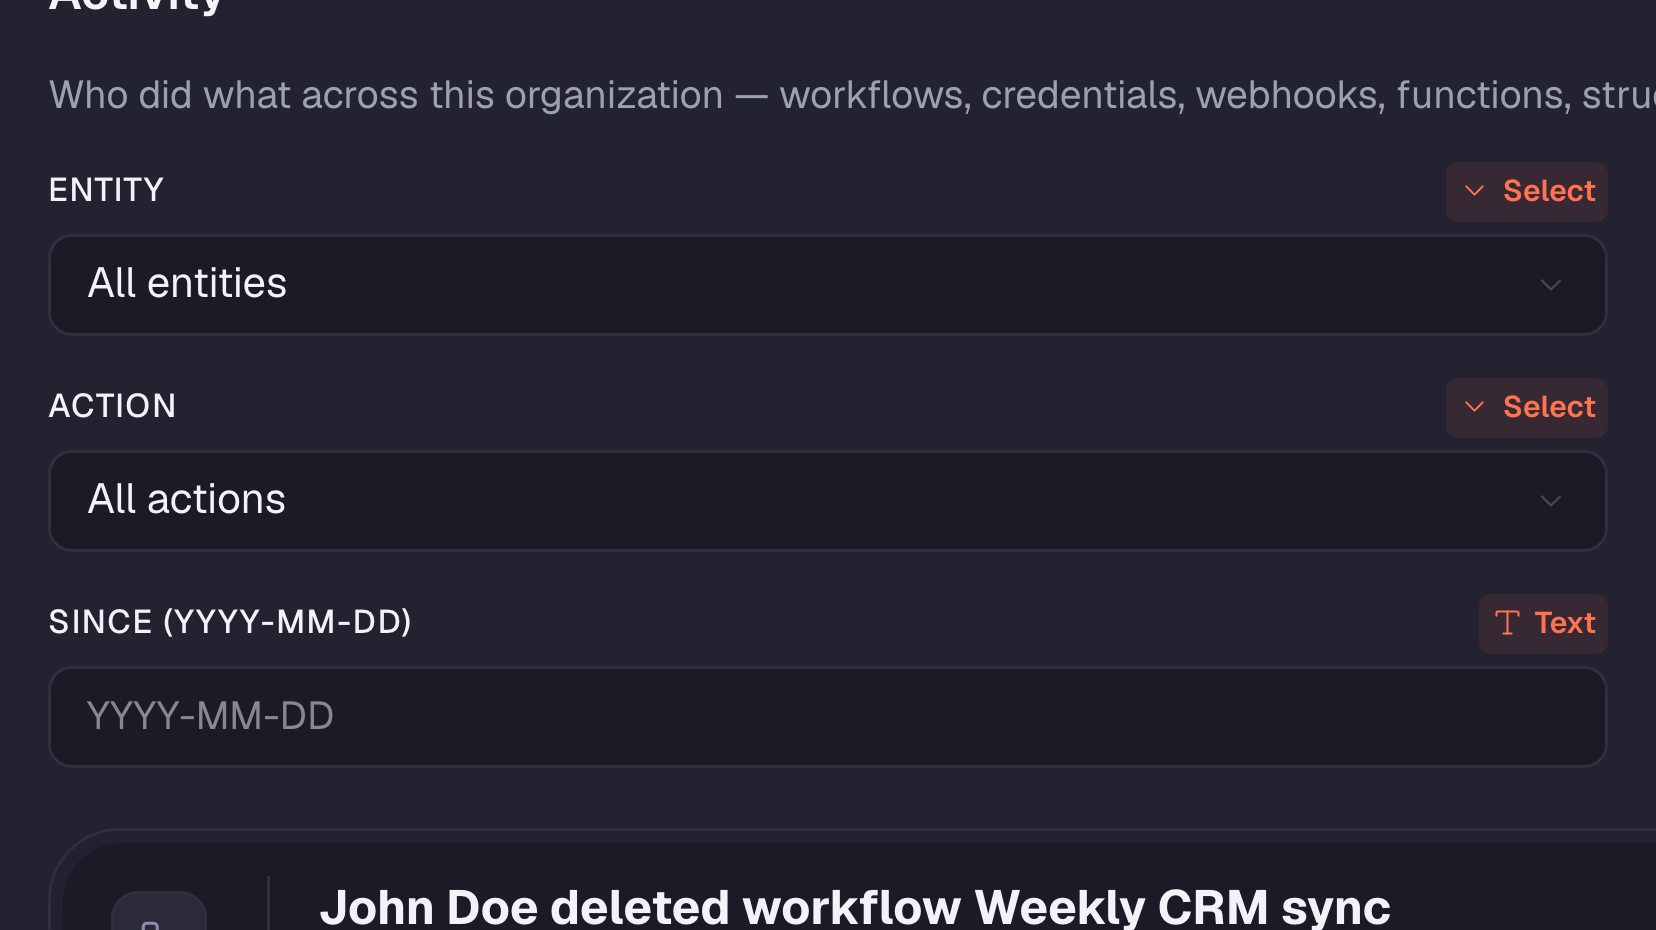Screen dimensions: 1656x930
Task: Click the Select badge beside ACTION
Action: pyautogui.click(x=1527, y=407)
